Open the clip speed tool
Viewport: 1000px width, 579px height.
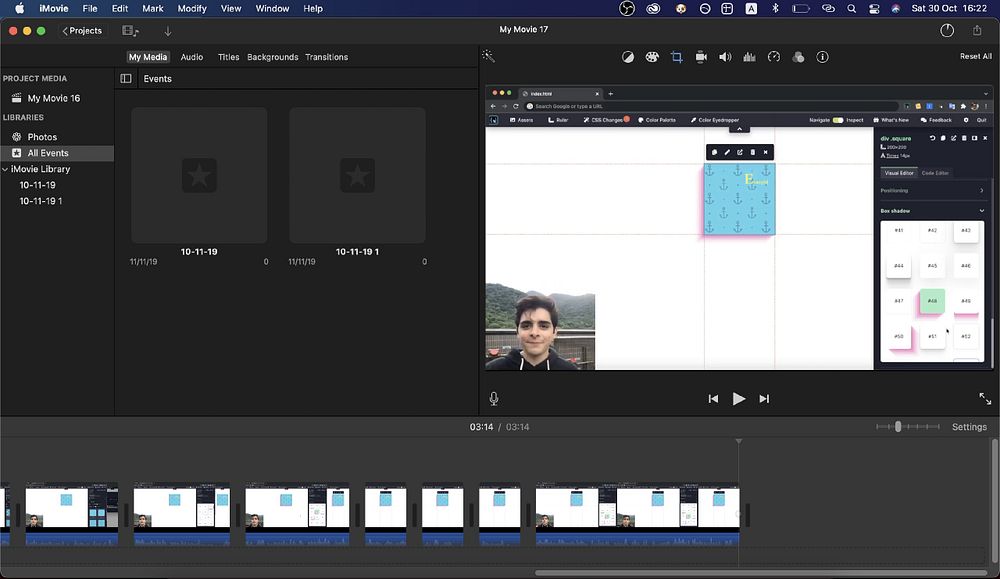pos(773,57)
